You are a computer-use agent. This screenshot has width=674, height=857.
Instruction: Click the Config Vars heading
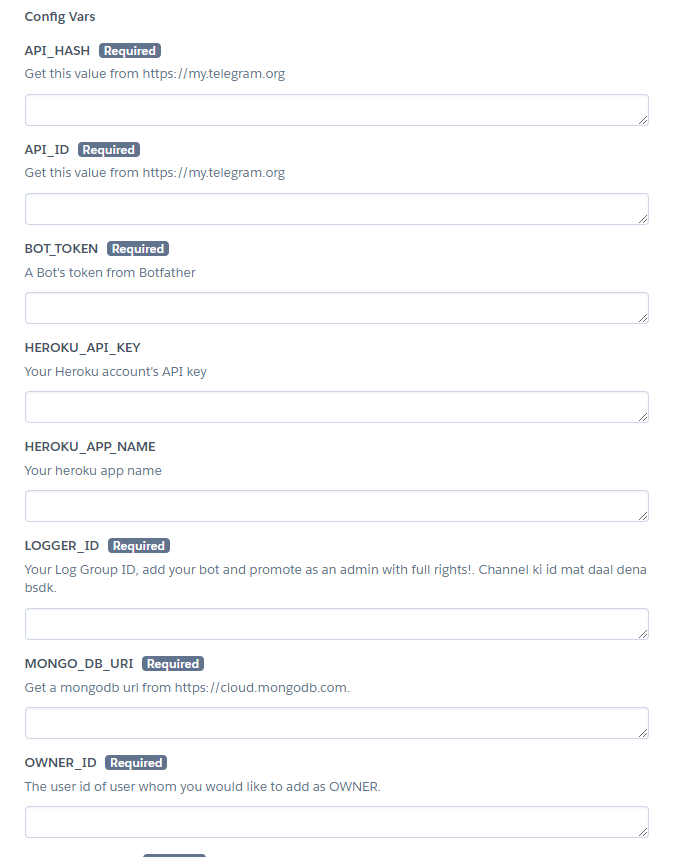pyautogui.click(x=60, y=17)
